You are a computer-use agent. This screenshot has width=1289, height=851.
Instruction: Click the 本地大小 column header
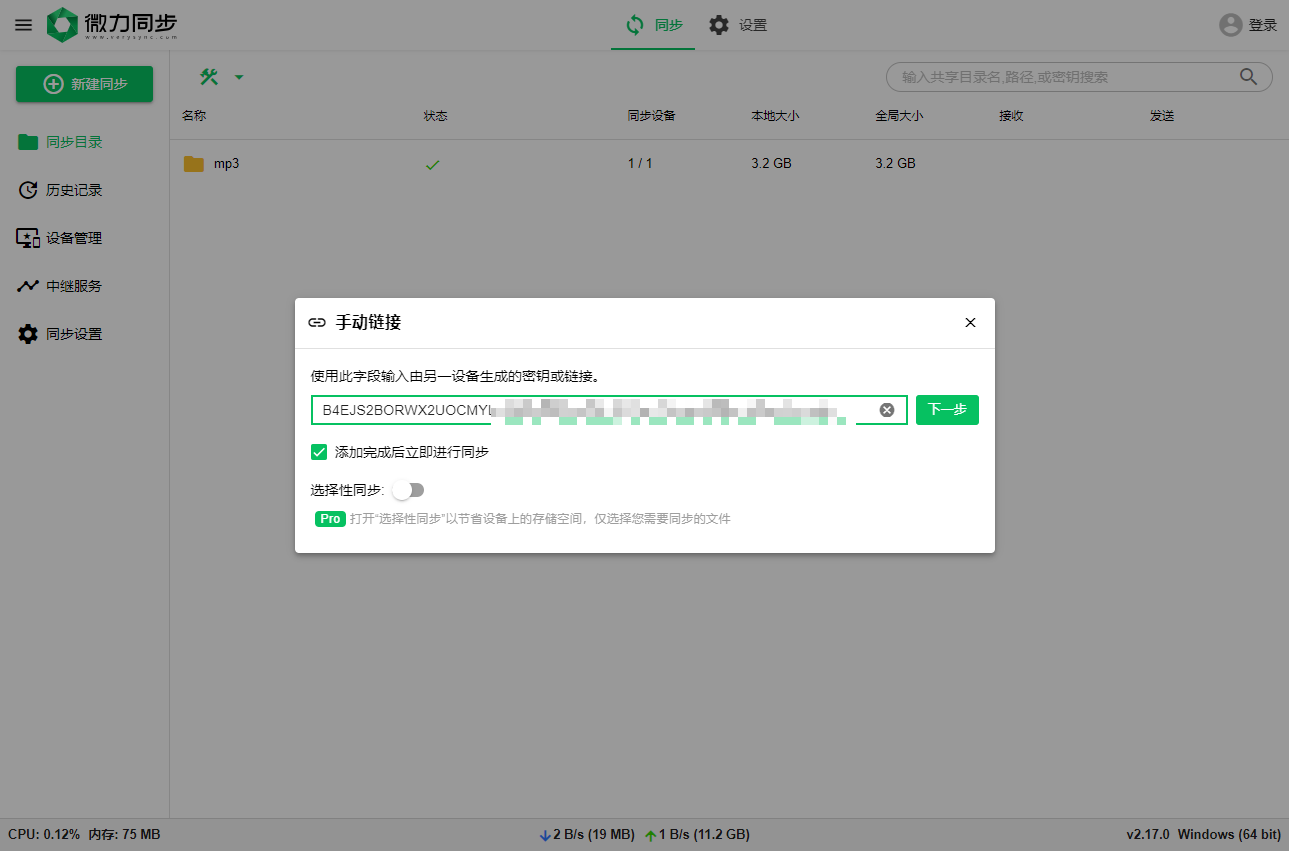tap(775, 116)
